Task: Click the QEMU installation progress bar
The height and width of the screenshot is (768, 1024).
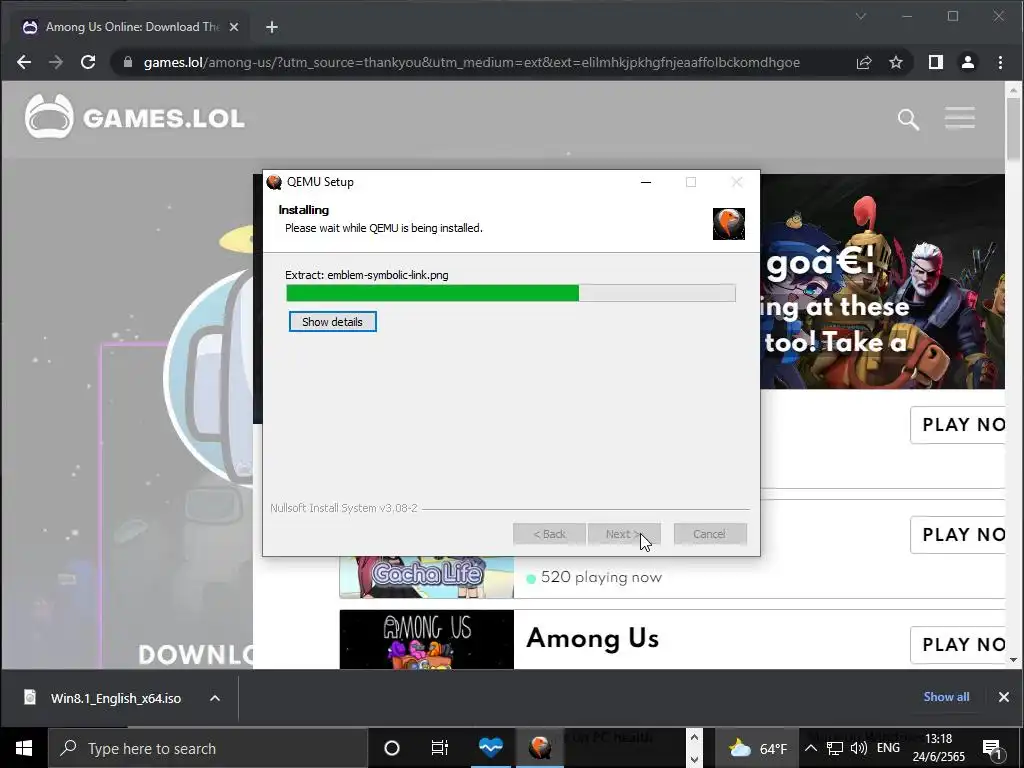Action: (511, 293)
